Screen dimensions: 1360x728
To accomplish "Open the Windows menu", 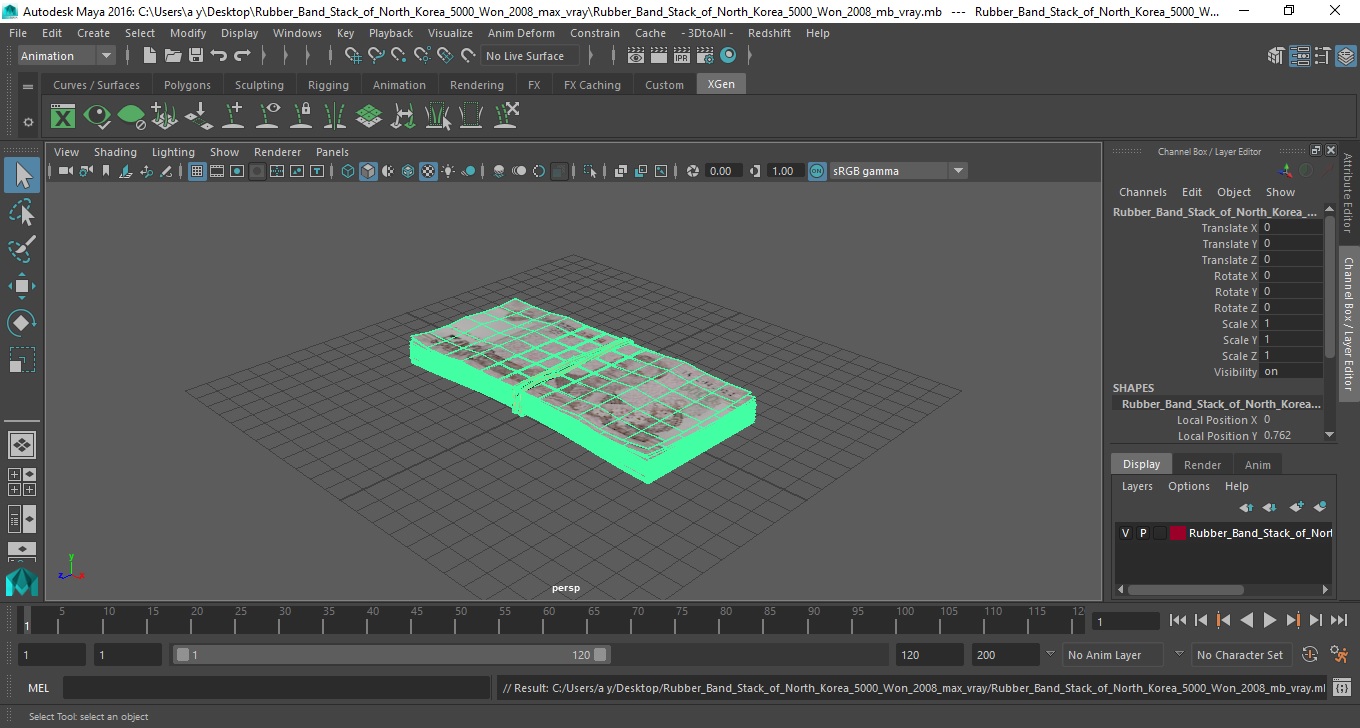I will pyautogui.click(x=297, y=33).
